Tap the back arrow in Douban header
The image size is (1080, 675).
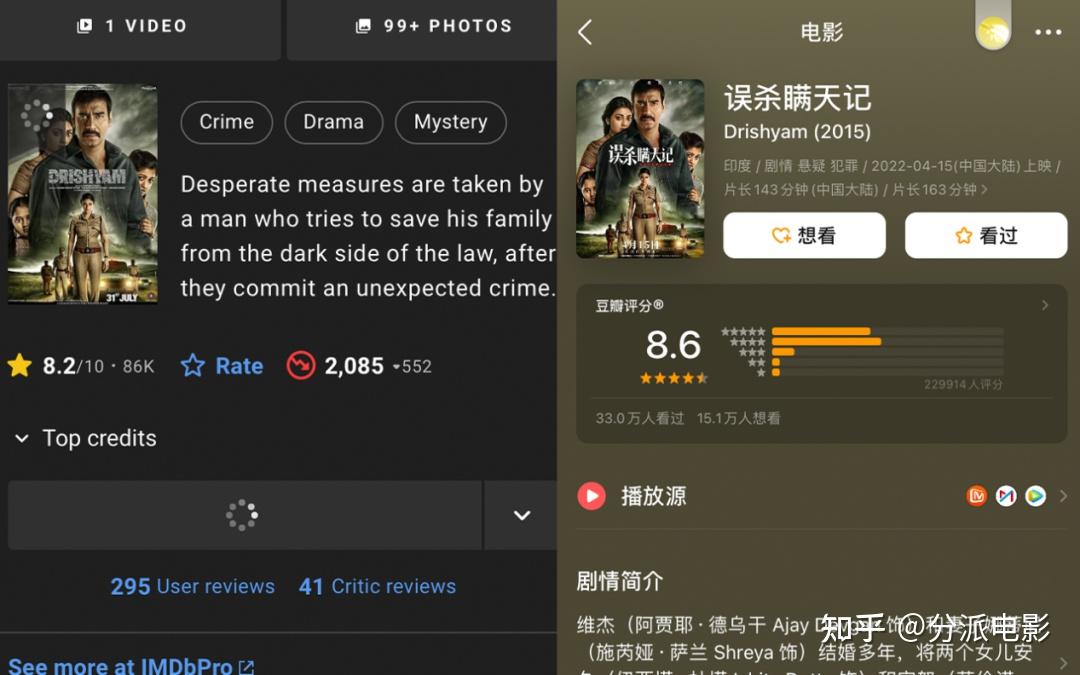click(x=585, y=32)
